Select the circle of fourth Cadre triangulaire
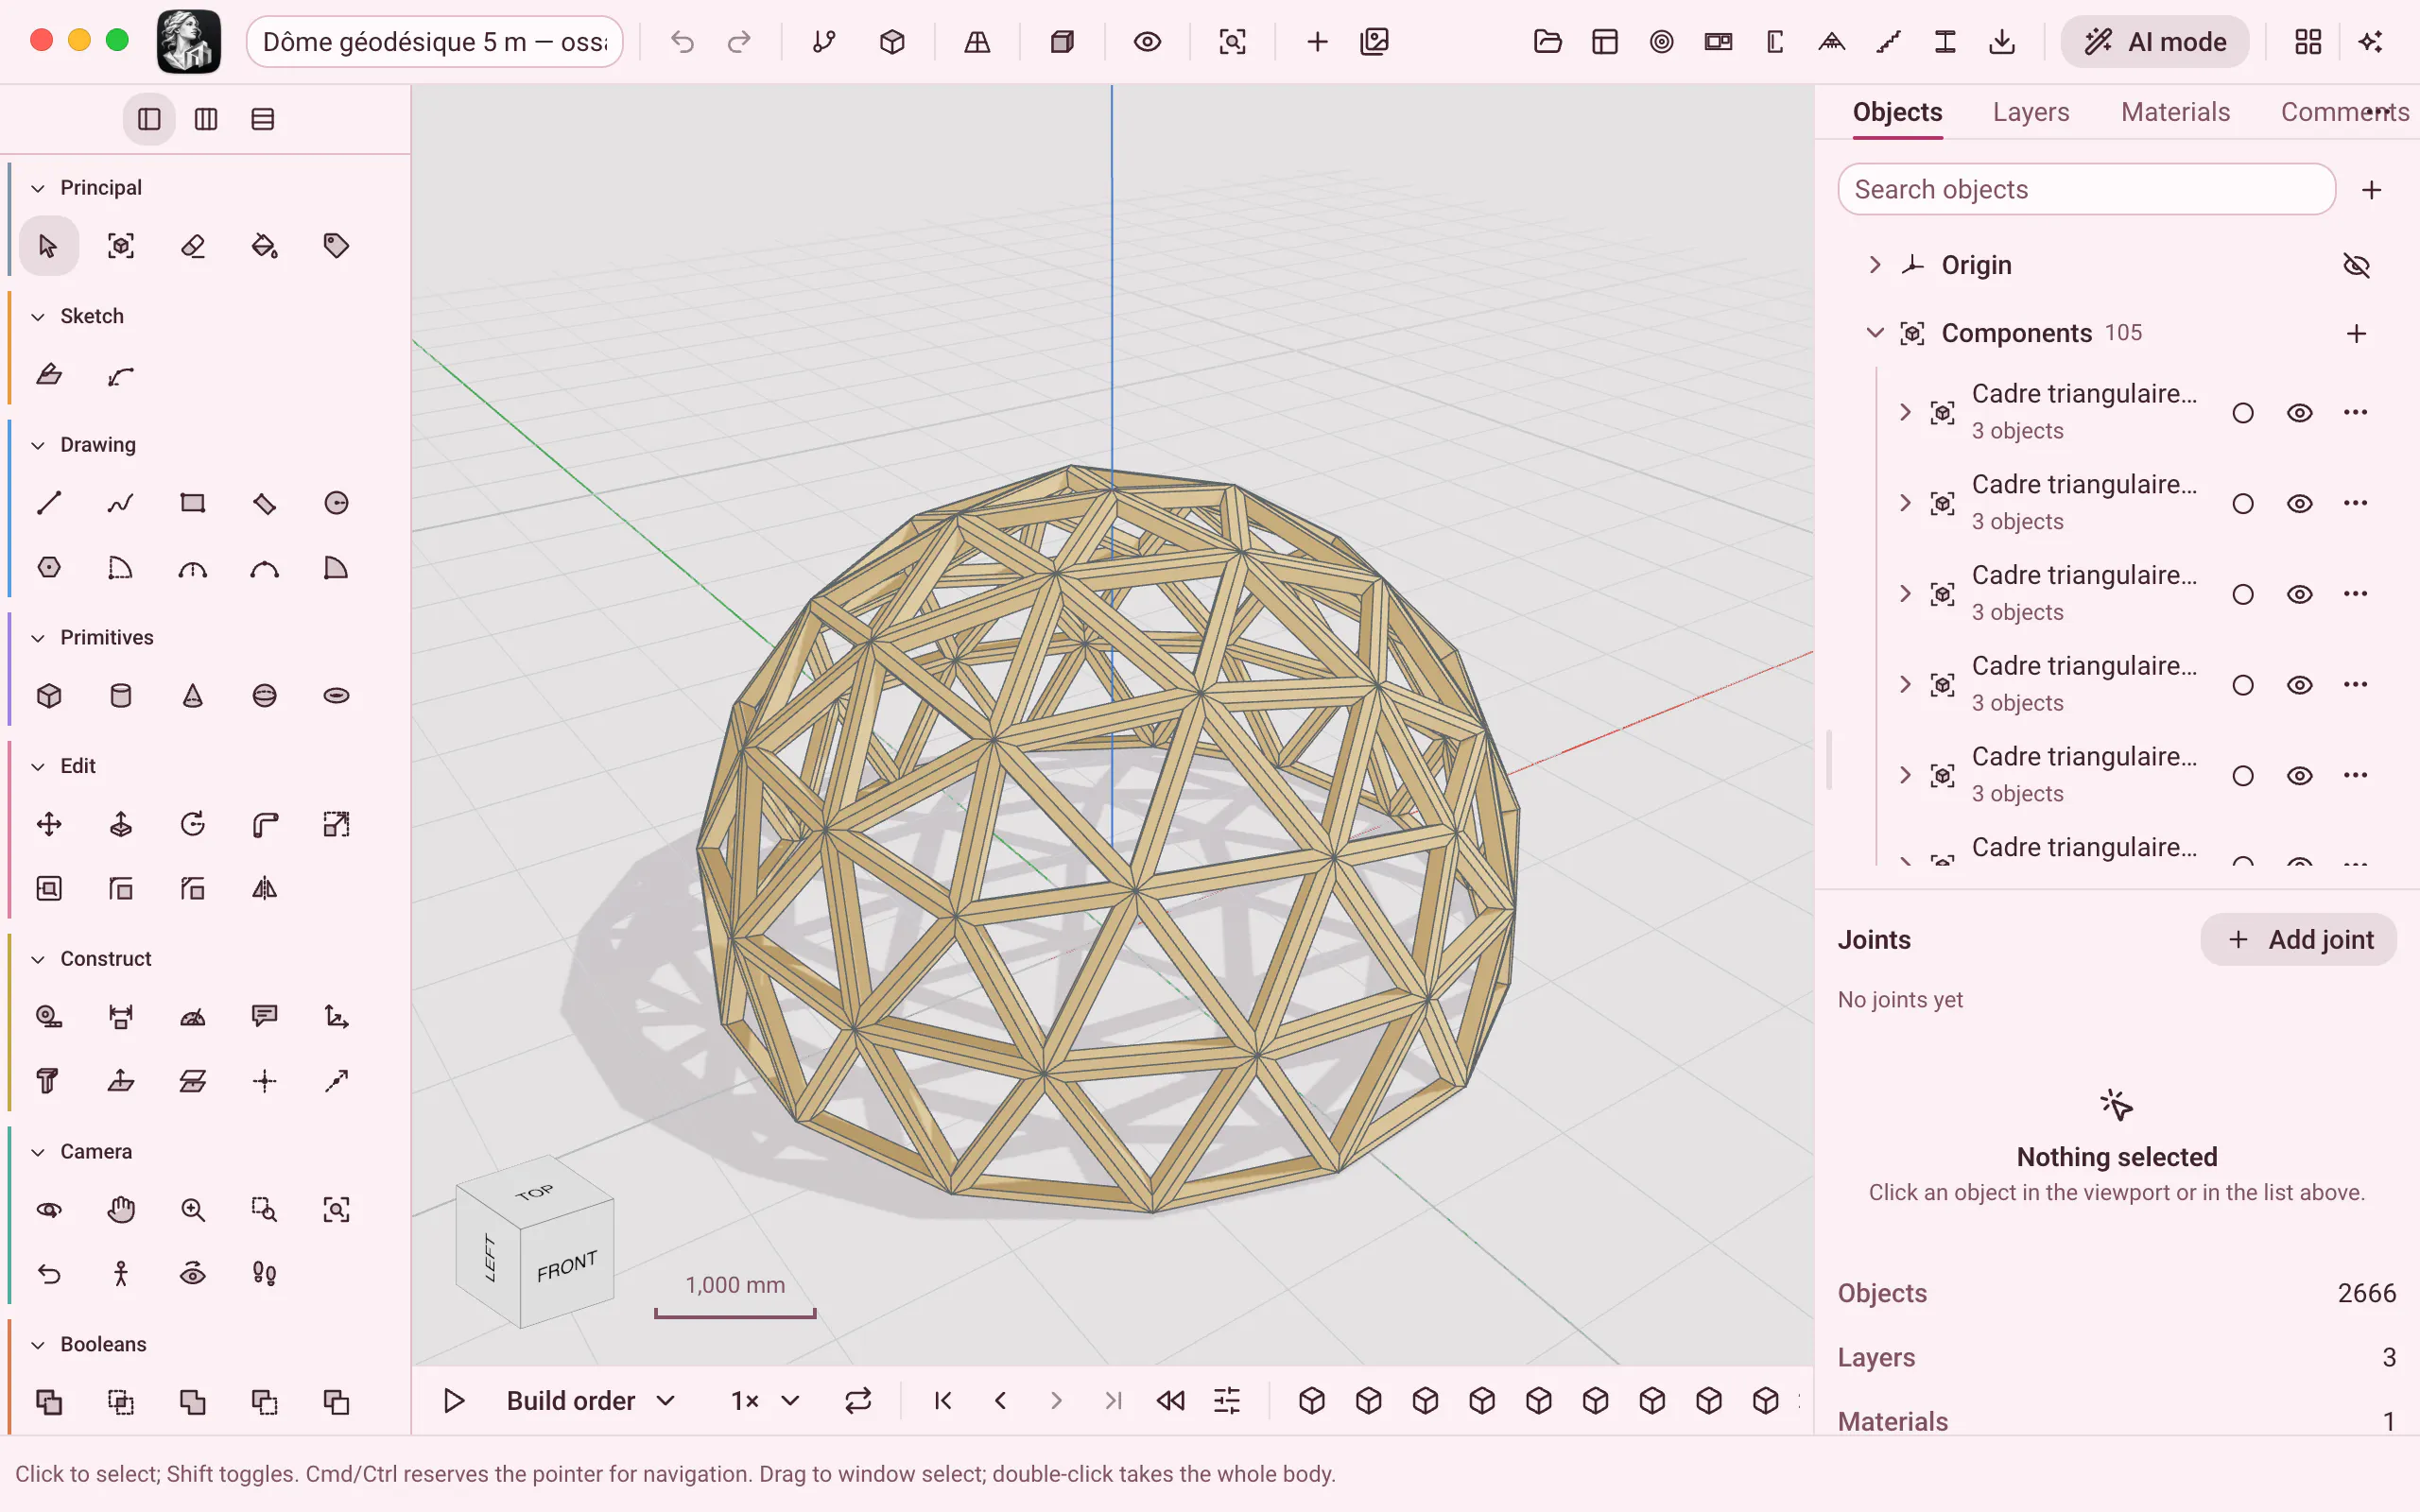 pyautogui.click(x=2243, y=685)
